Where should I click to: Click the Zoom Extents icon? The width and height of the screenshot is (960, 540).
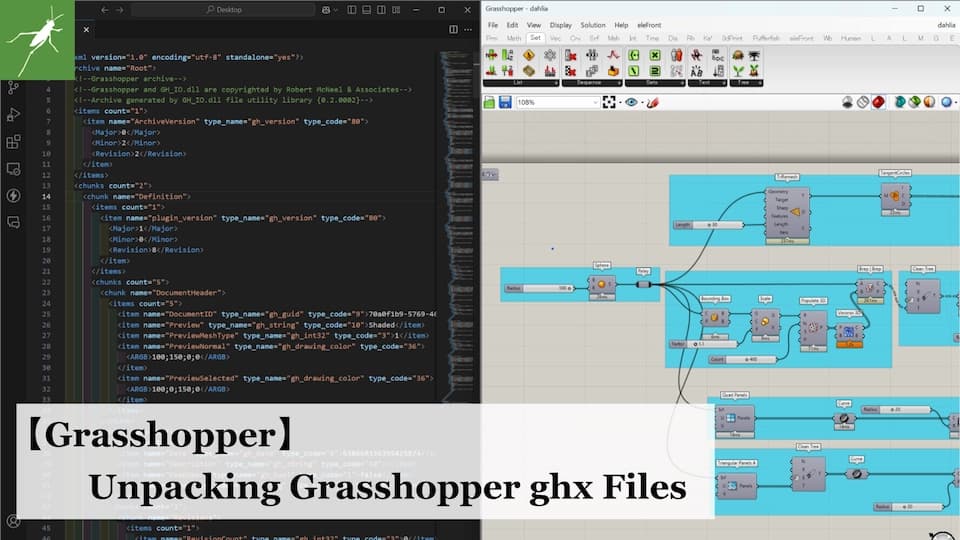click(x=609, y=102)
